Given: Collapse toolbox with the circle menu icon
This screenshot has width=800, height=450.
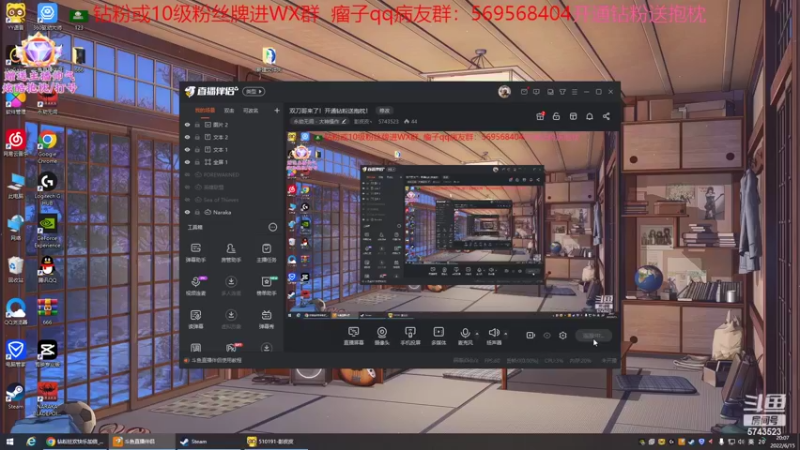Looking at the screenshot, I should 272,227.
